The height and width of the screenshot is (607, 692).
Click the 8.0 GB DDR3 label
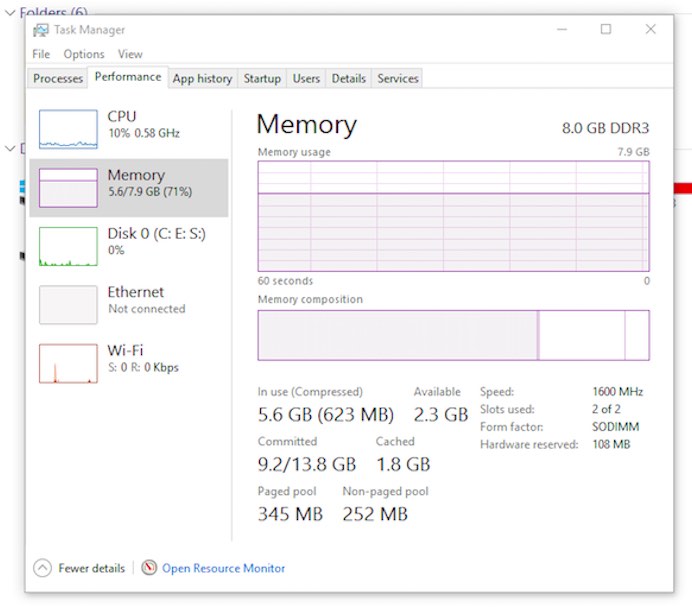[x=606, y=128]
